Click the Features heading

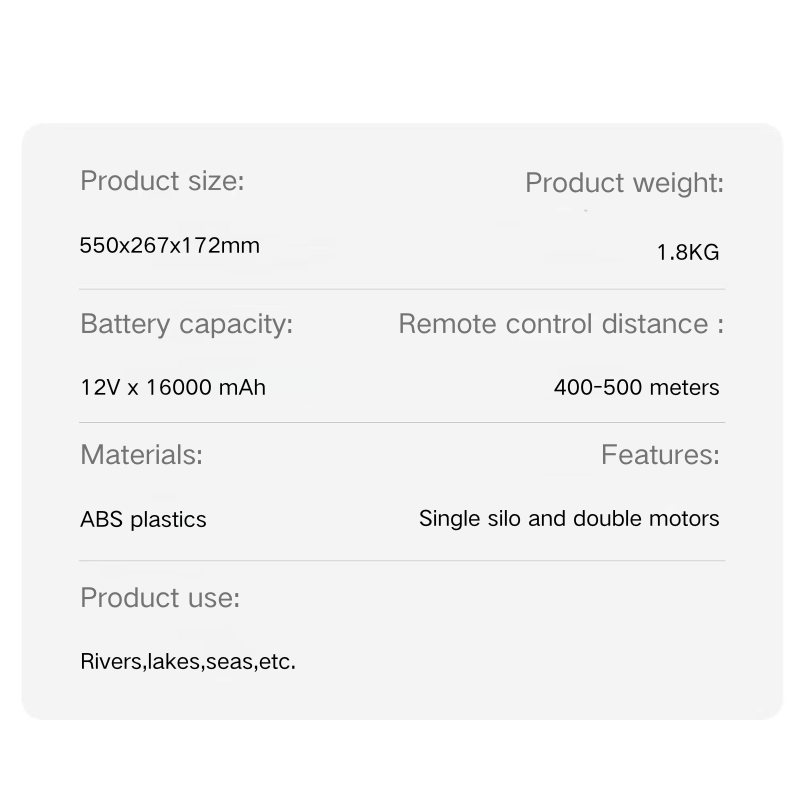coord(660,455)
